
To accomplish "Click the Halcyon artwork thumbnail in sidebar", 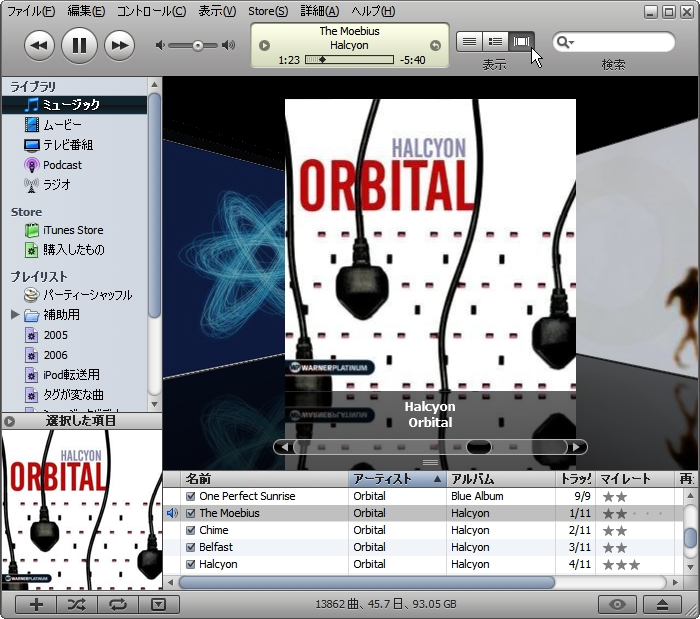I will [82, 510].
